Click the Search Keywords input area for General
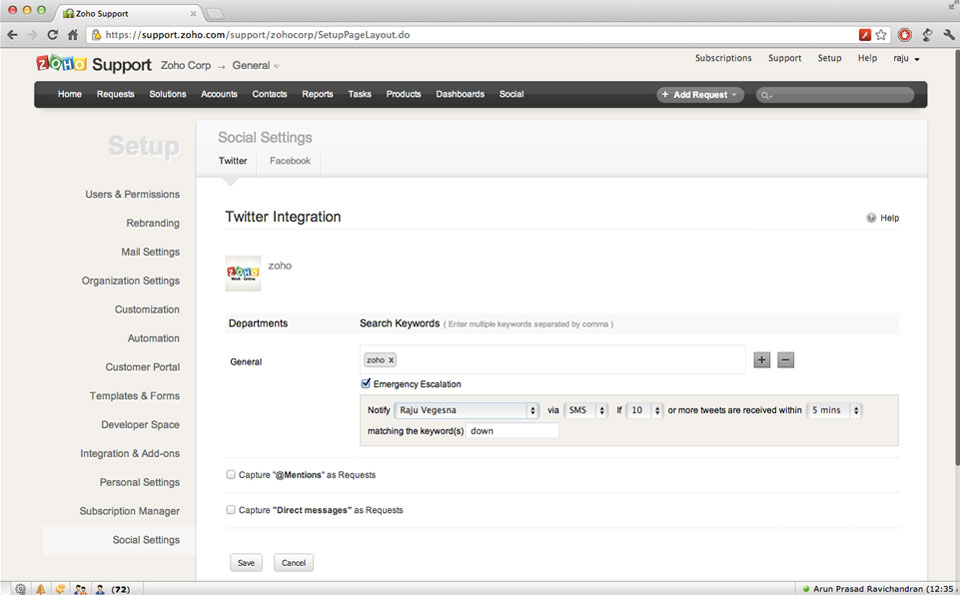This screenshot has width=960, height=595. [553, 359]
